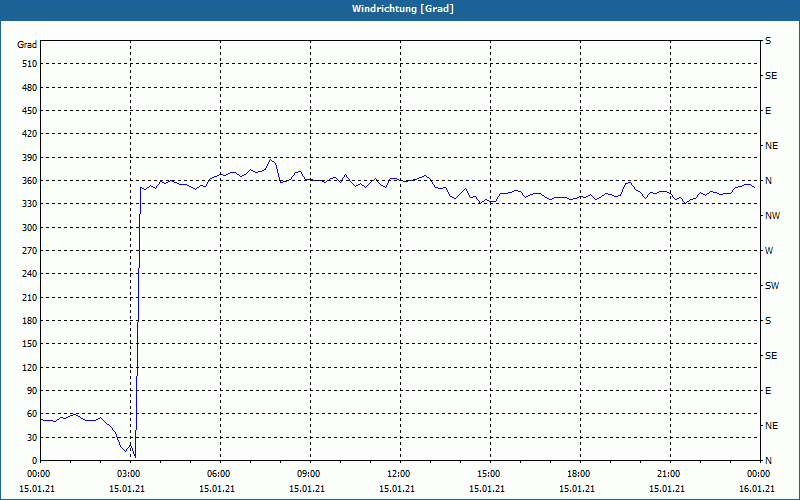Image resolution: width=800 pixels, height=500 pixels.
Task: Select the 450 y-axis value
Action: [x=30, y=111]
